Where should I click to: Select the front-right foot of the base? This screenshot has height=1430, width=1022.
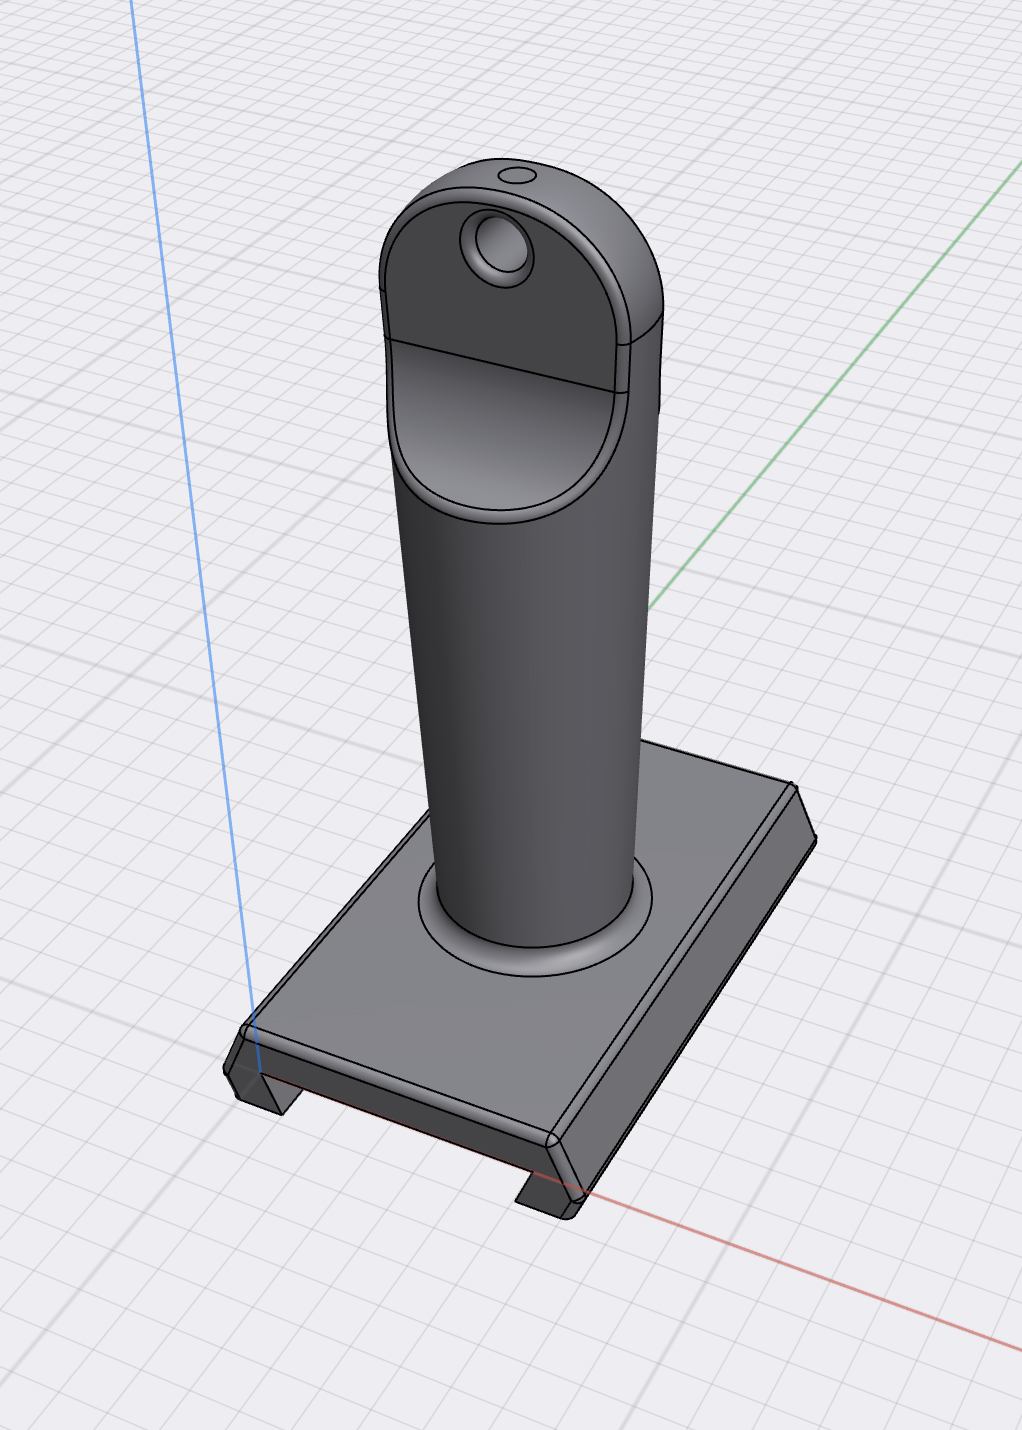tap(548, 1197)
